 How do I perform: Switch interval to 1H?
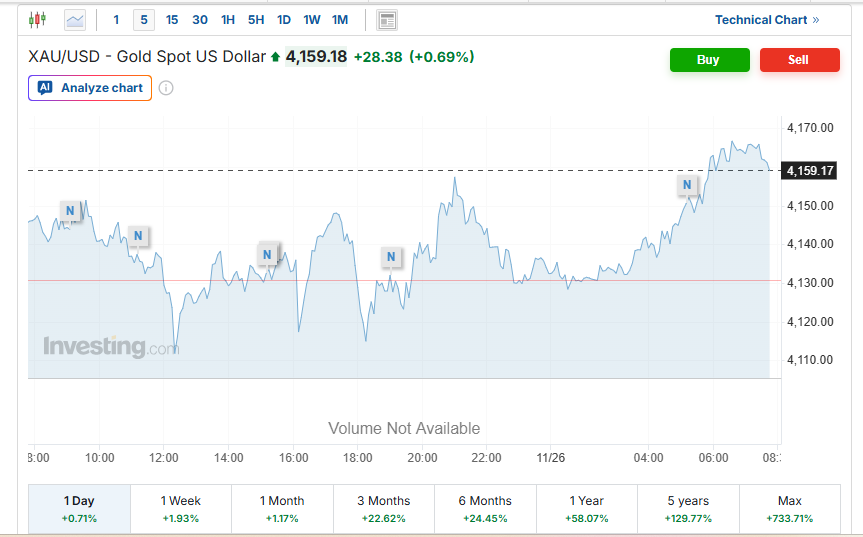[x=228, y=20]
